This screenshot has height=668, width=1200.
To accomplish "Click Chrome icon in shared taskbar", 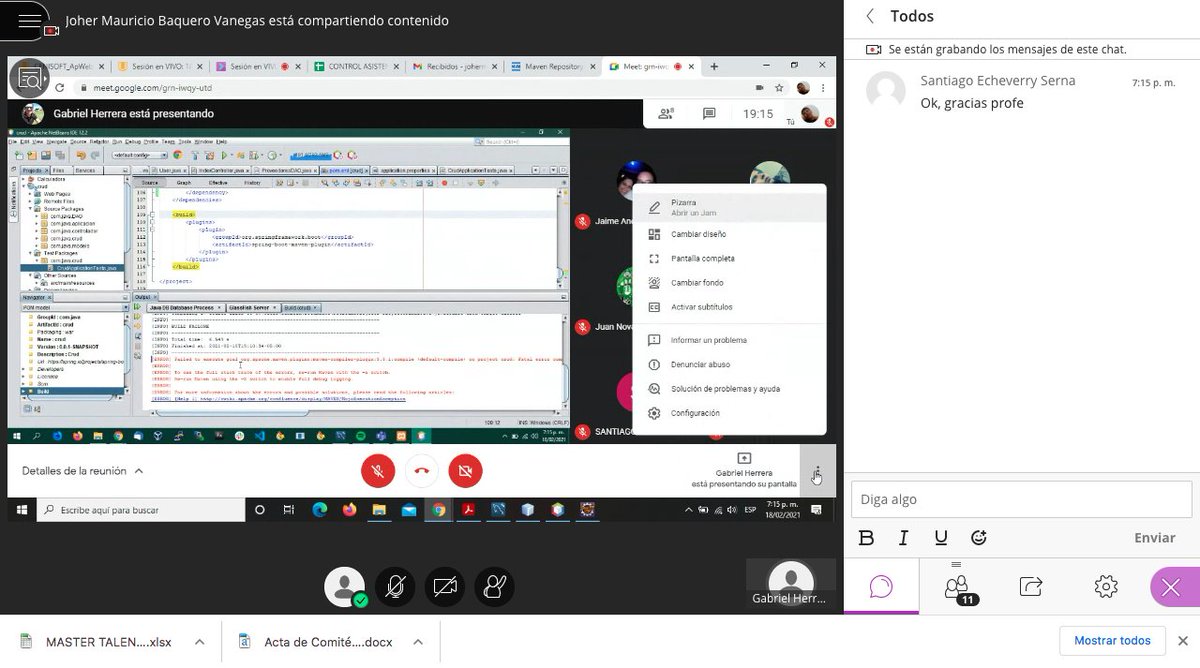I will (x=438, y=510).
